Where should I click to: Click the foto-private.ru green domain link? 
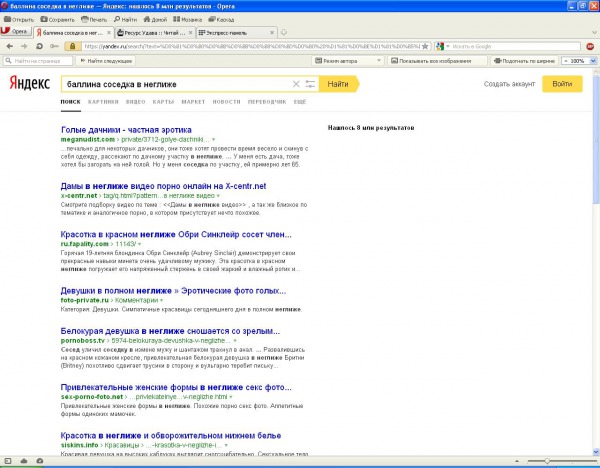coord(85,300)
